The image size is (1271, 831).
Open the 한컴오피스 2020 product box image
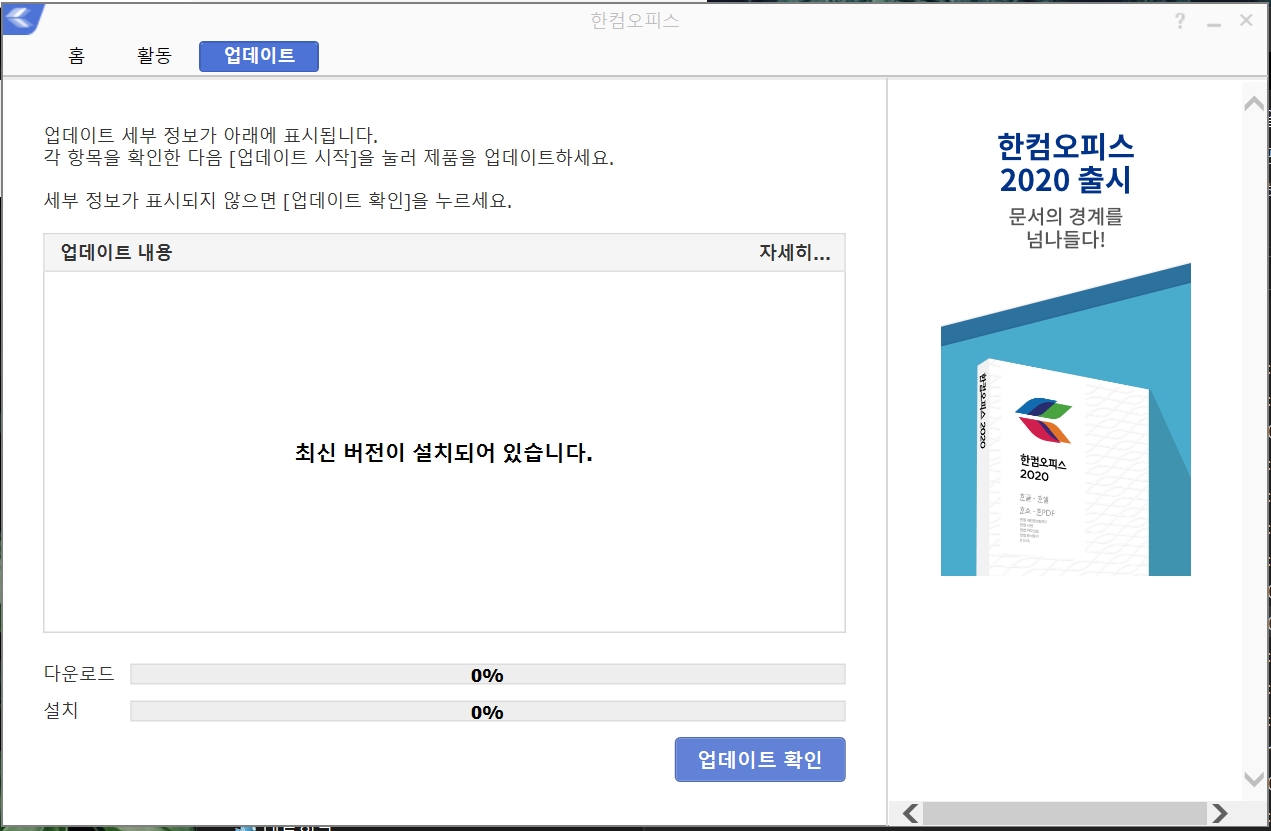point(1066,420)
